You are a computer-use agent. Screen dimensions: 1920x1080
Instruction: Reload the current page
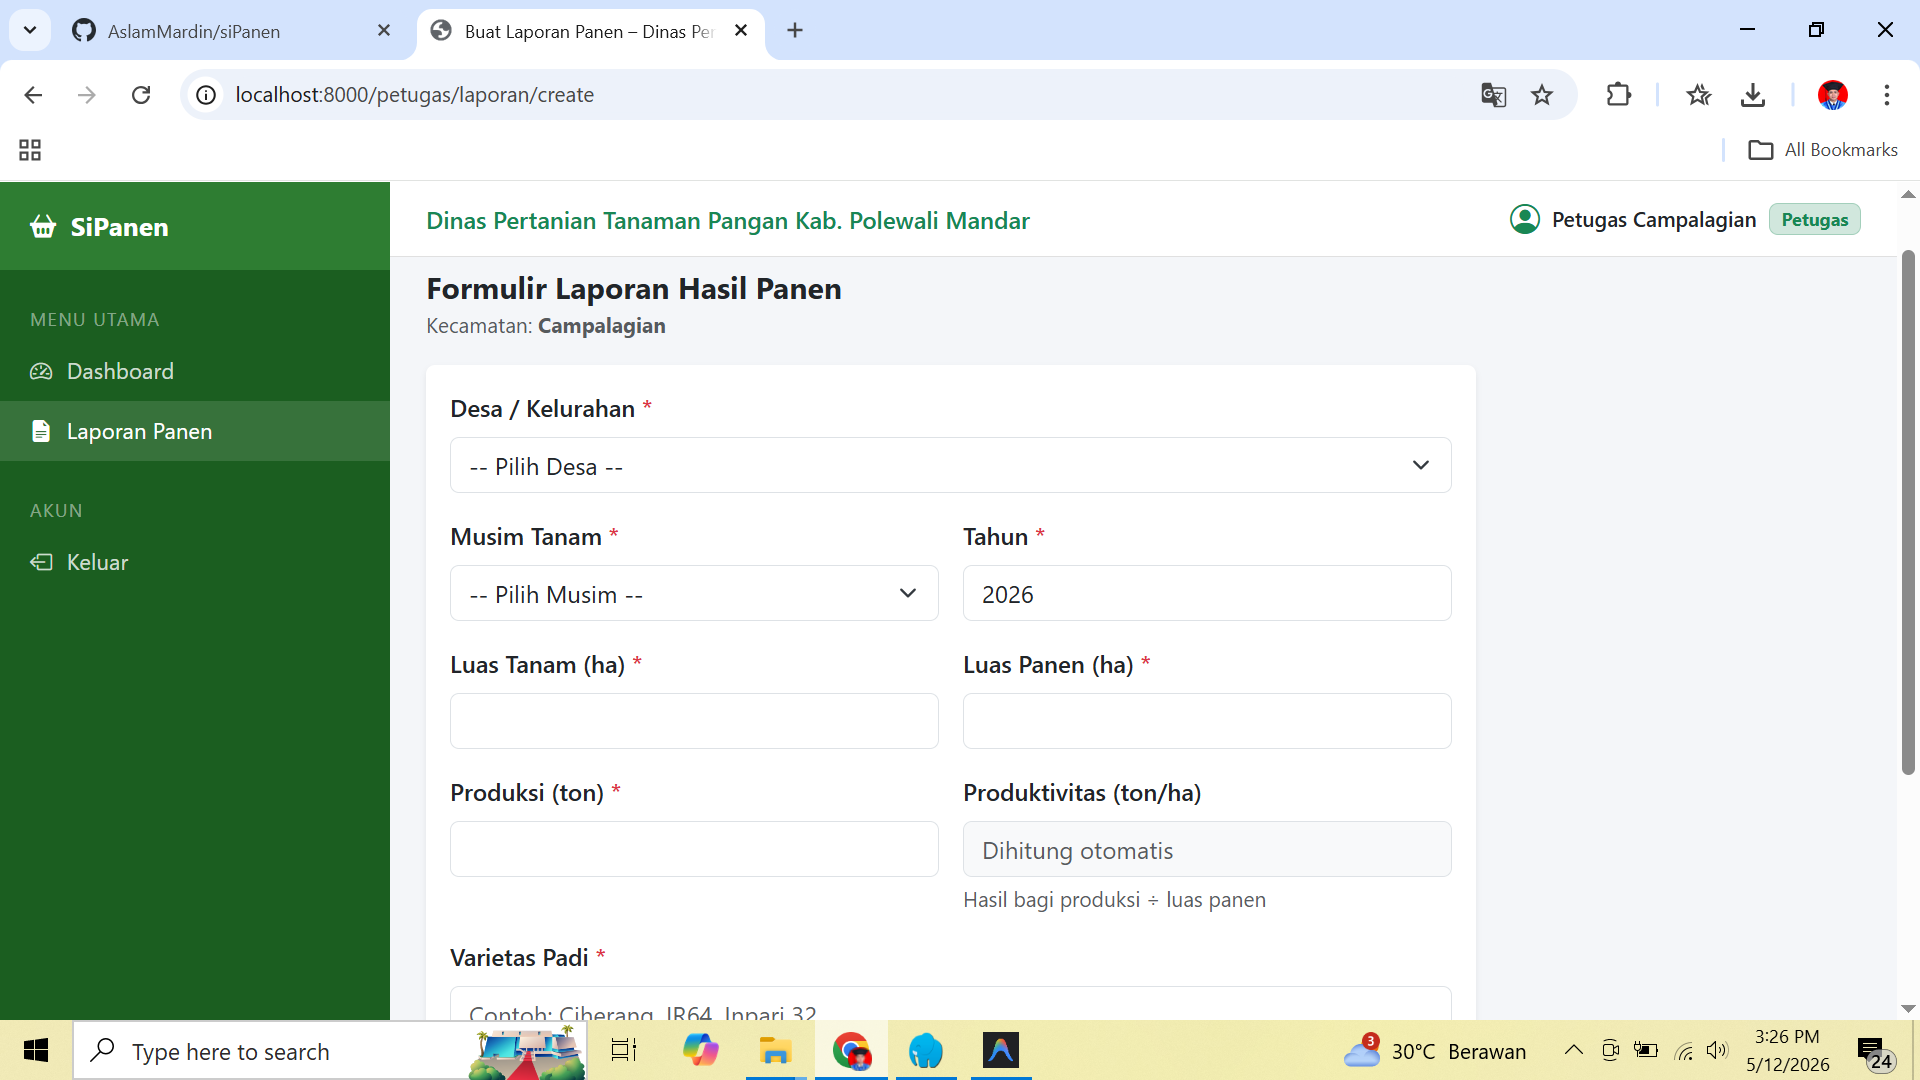point(141,95)
